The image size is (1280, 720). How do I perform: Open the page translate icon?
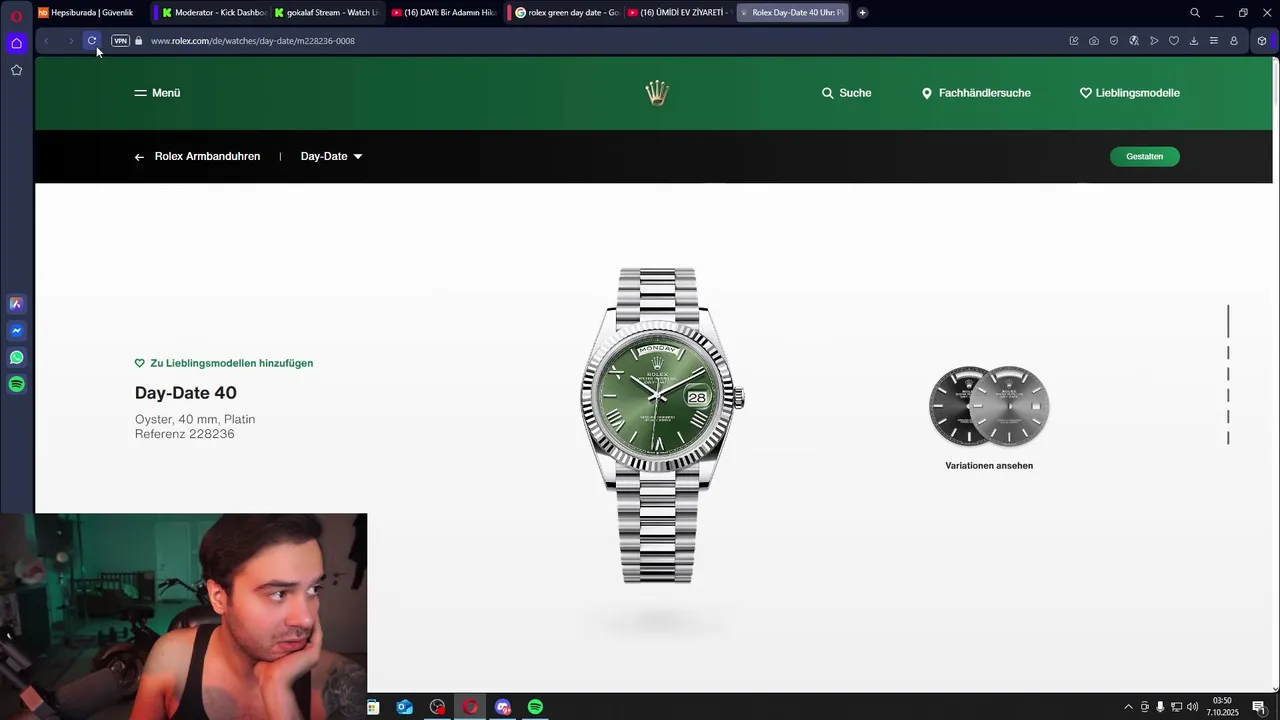pyautogui.click(x=1134, y=41)
